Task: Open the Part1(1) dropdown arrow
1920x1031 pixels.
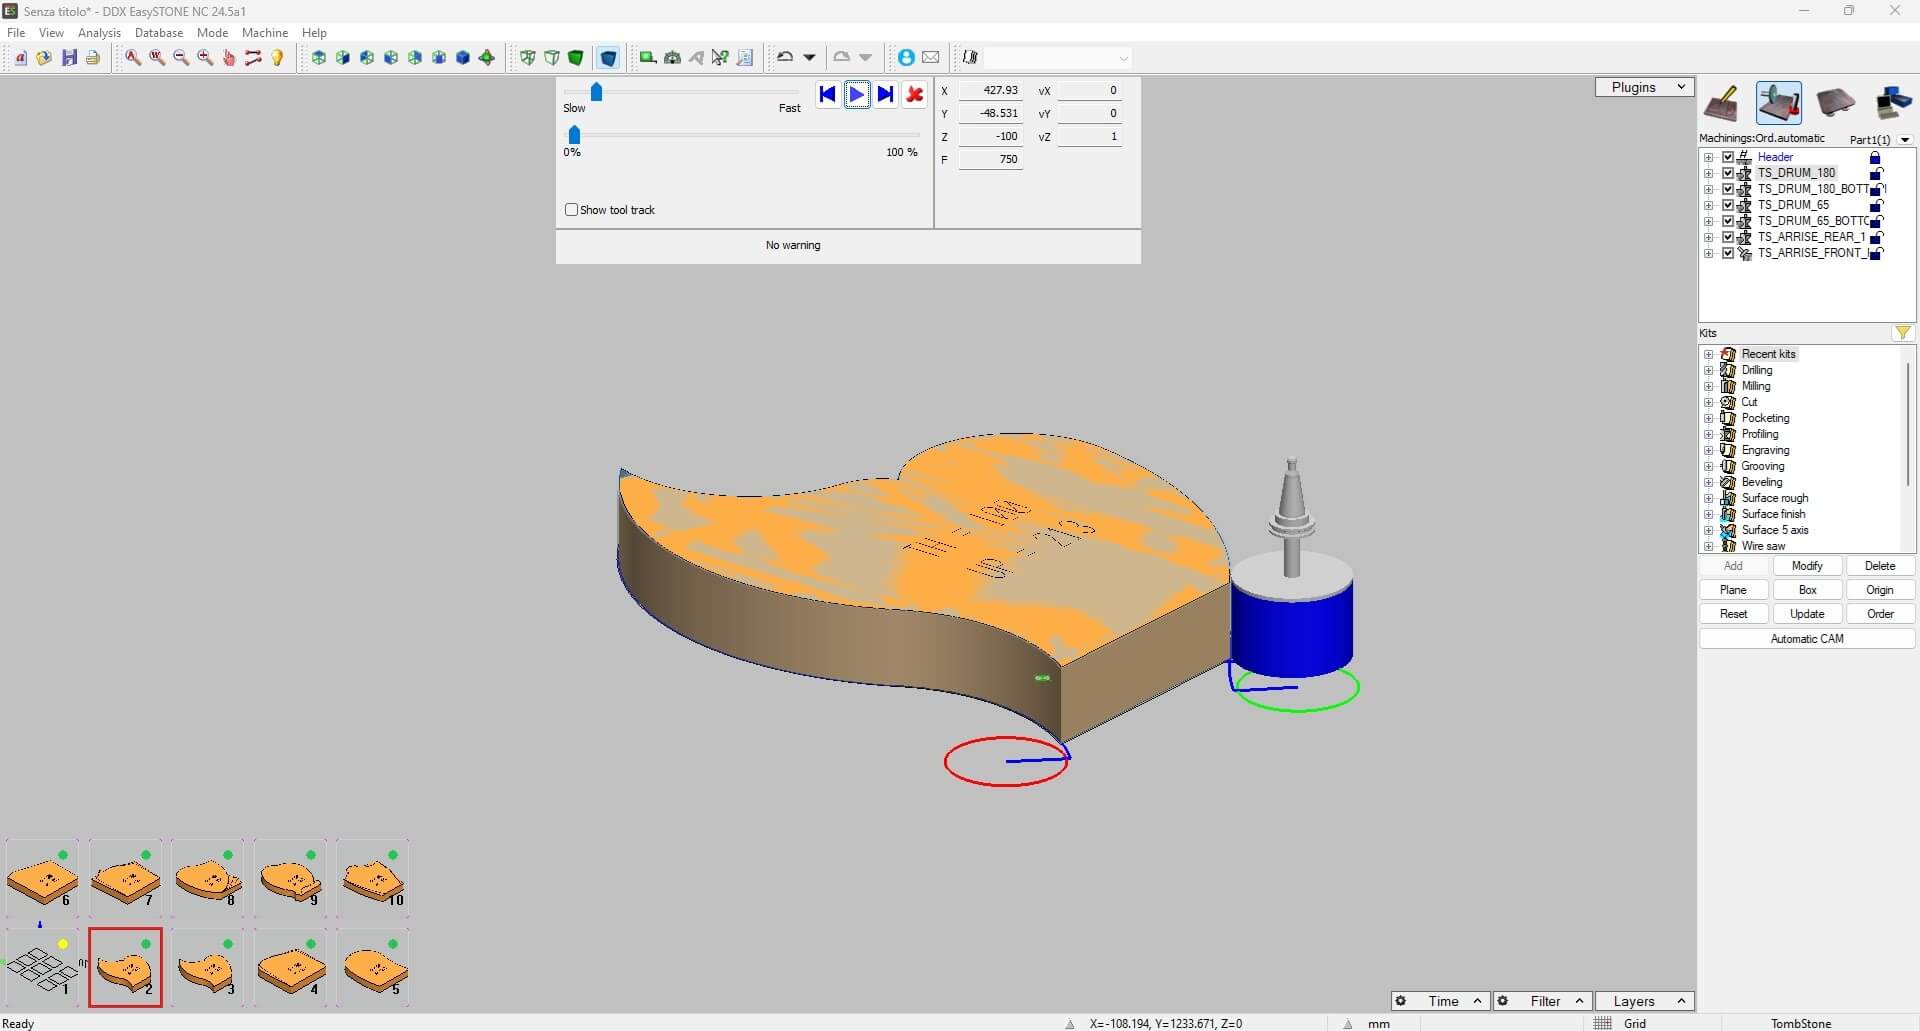Action: tap(1905, 140)
